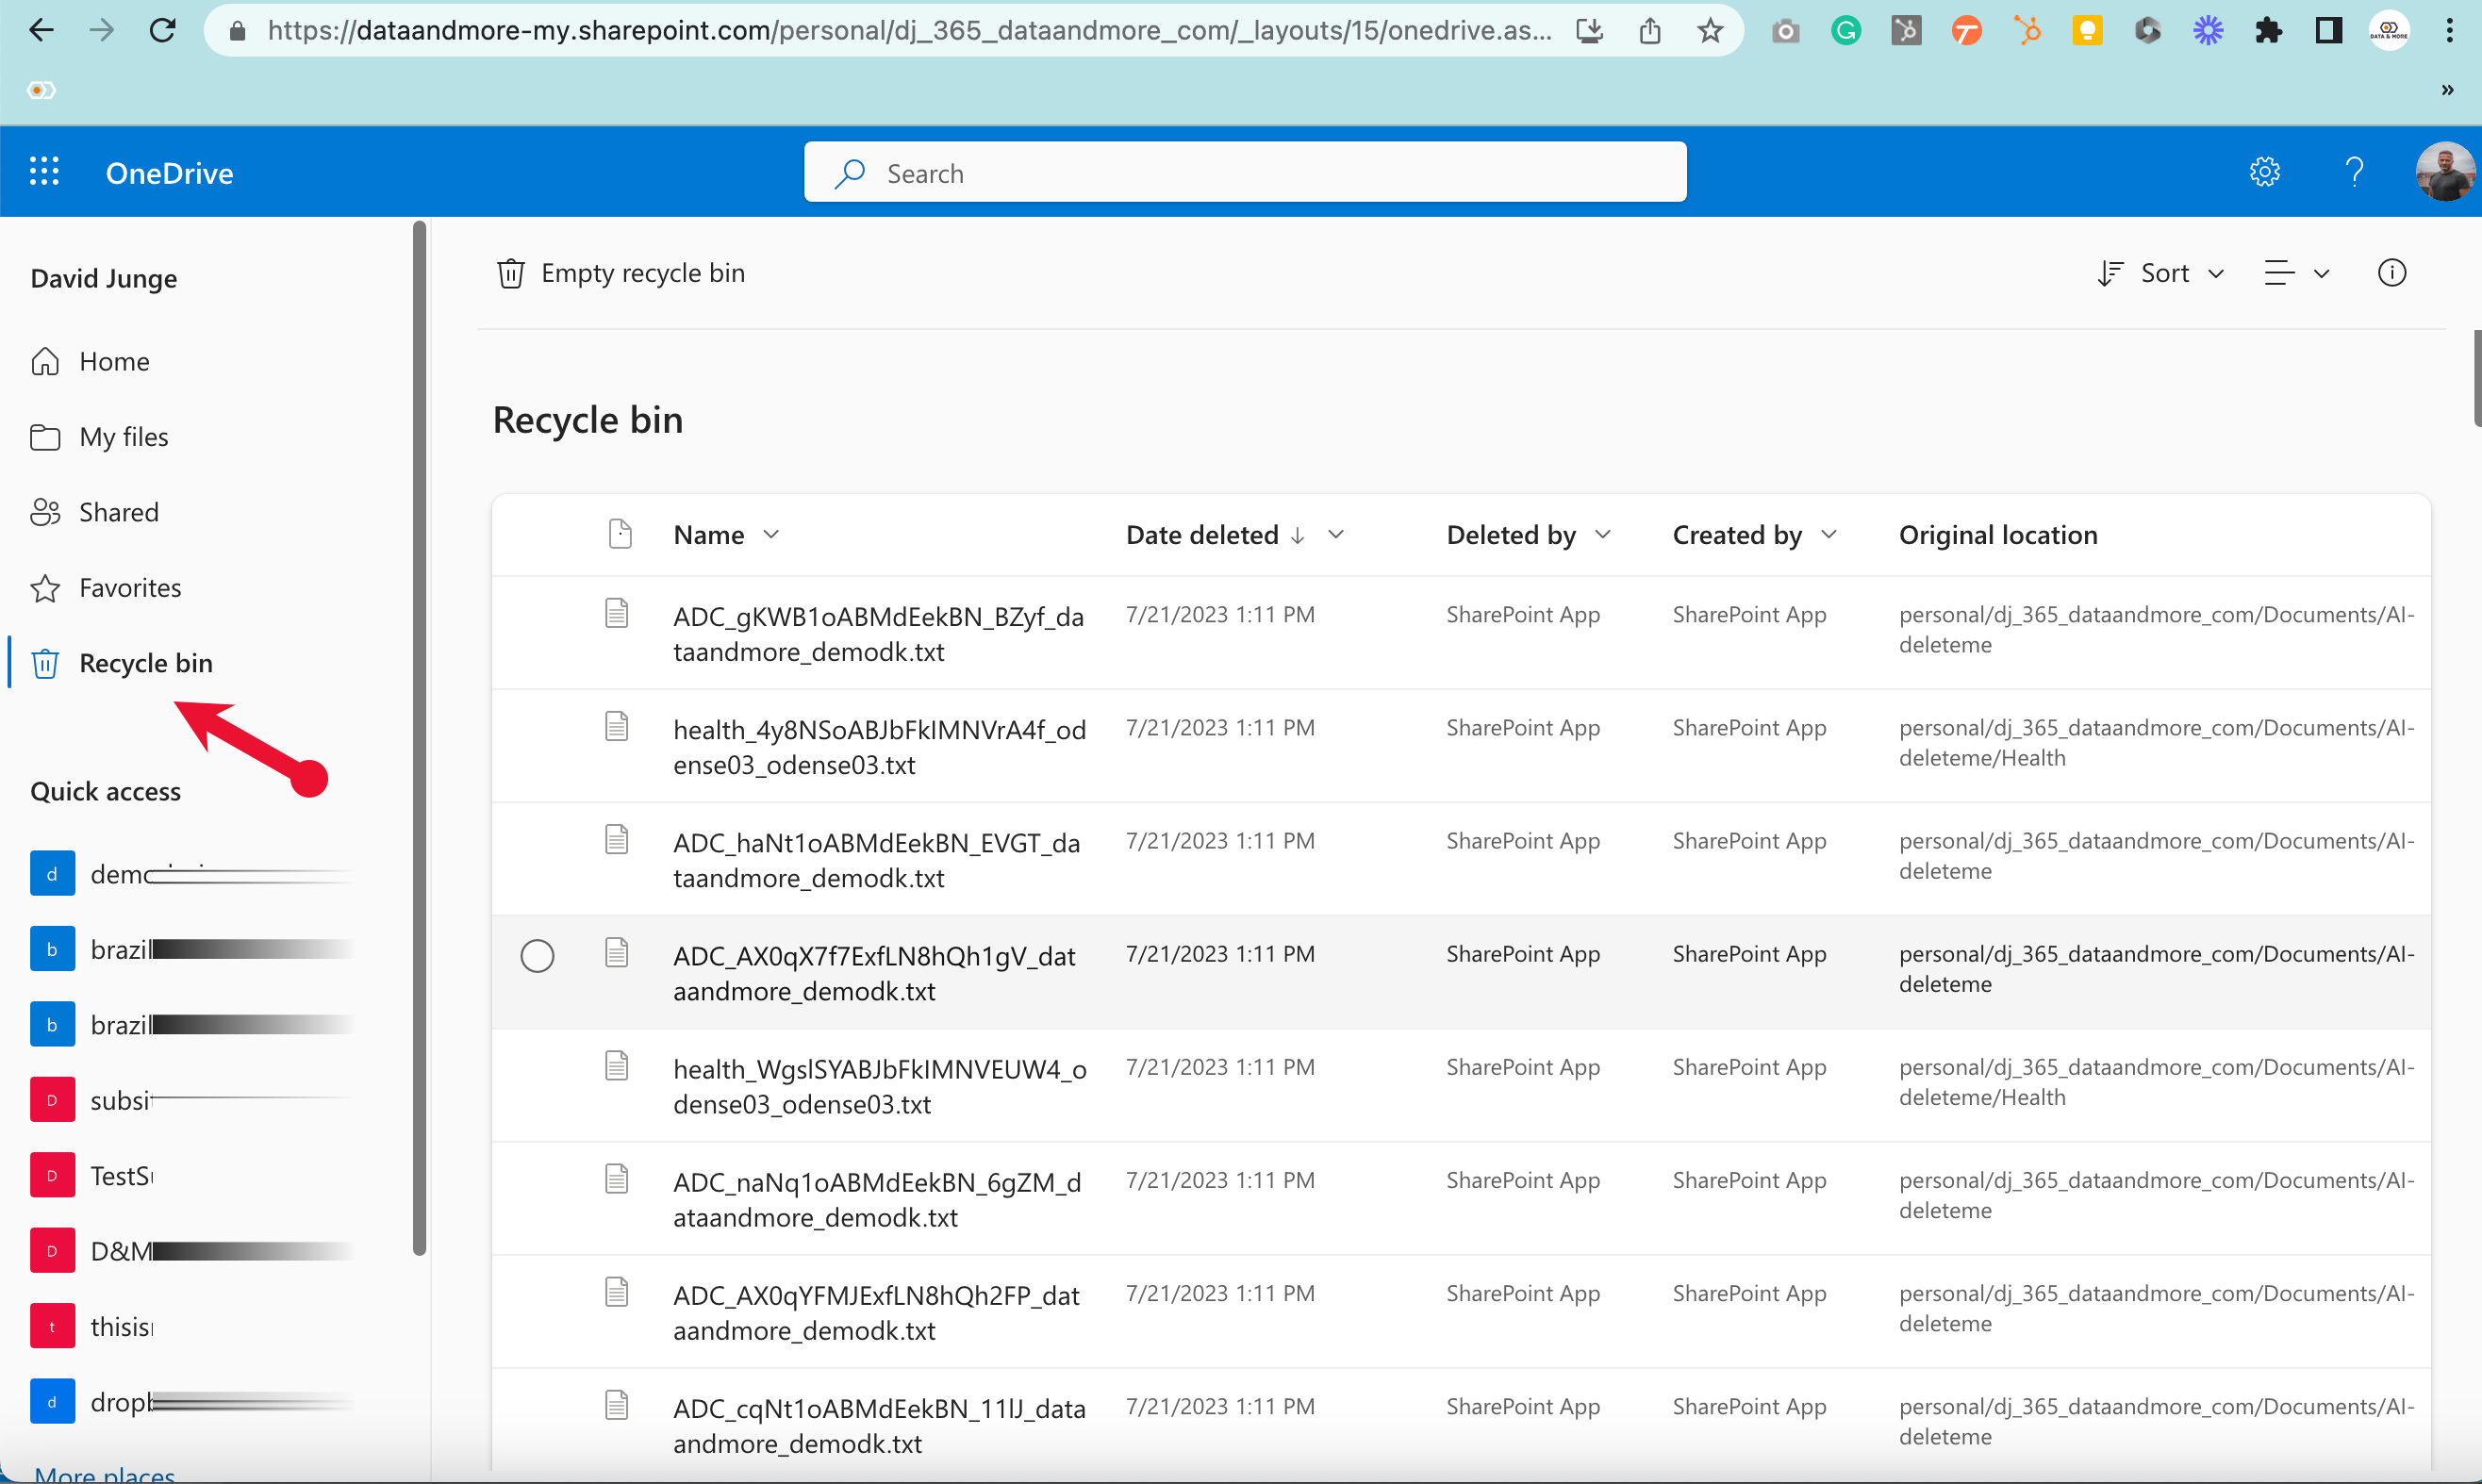Show the details pane info icon

pos(2391,273)
